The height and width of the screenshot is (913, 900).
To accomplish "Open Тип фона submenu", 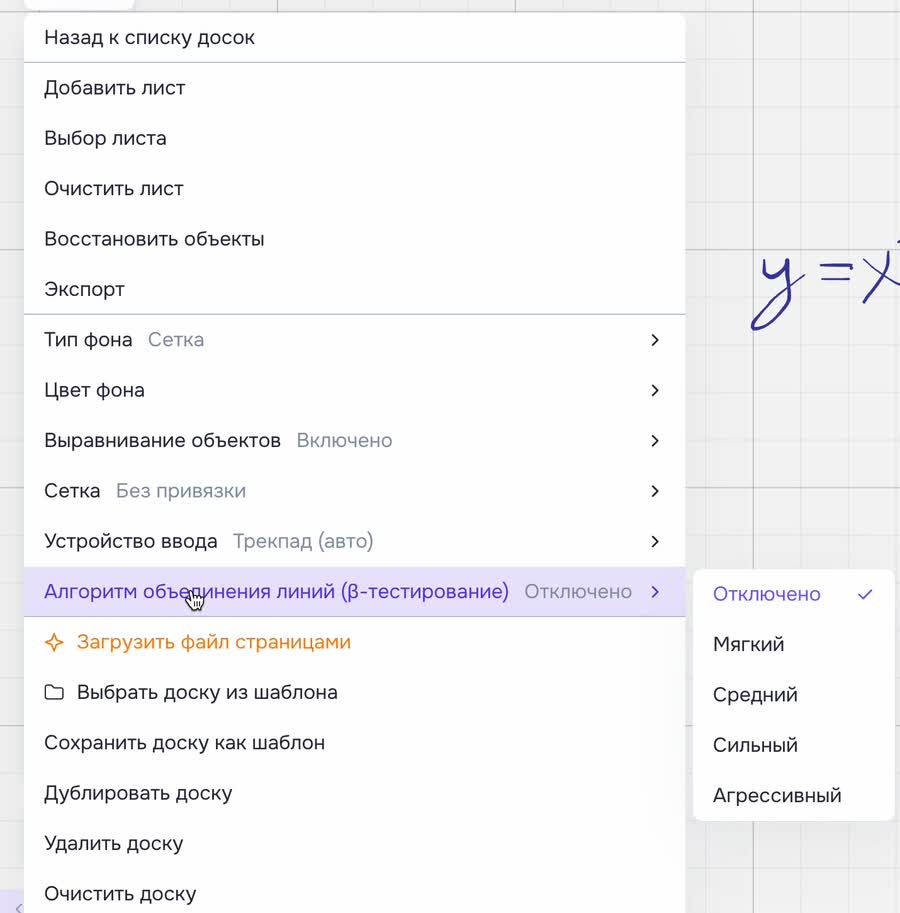I will 355,339.
